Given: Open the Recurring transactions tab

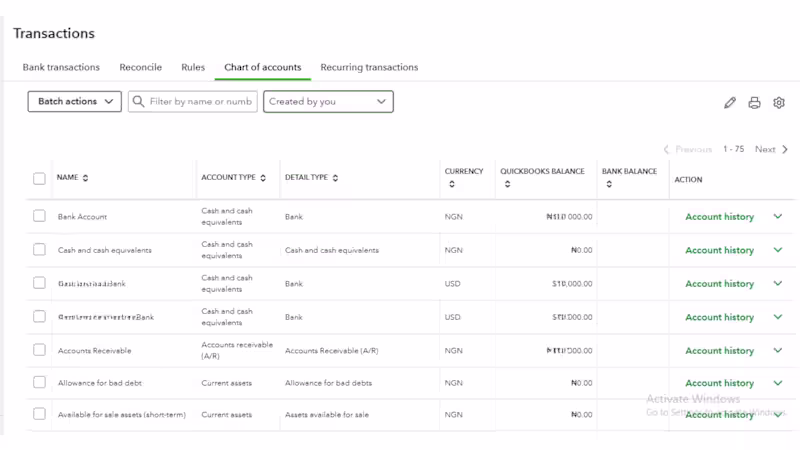Looking at the screenshot, I should pyautogui.click(x=369, y=67).
